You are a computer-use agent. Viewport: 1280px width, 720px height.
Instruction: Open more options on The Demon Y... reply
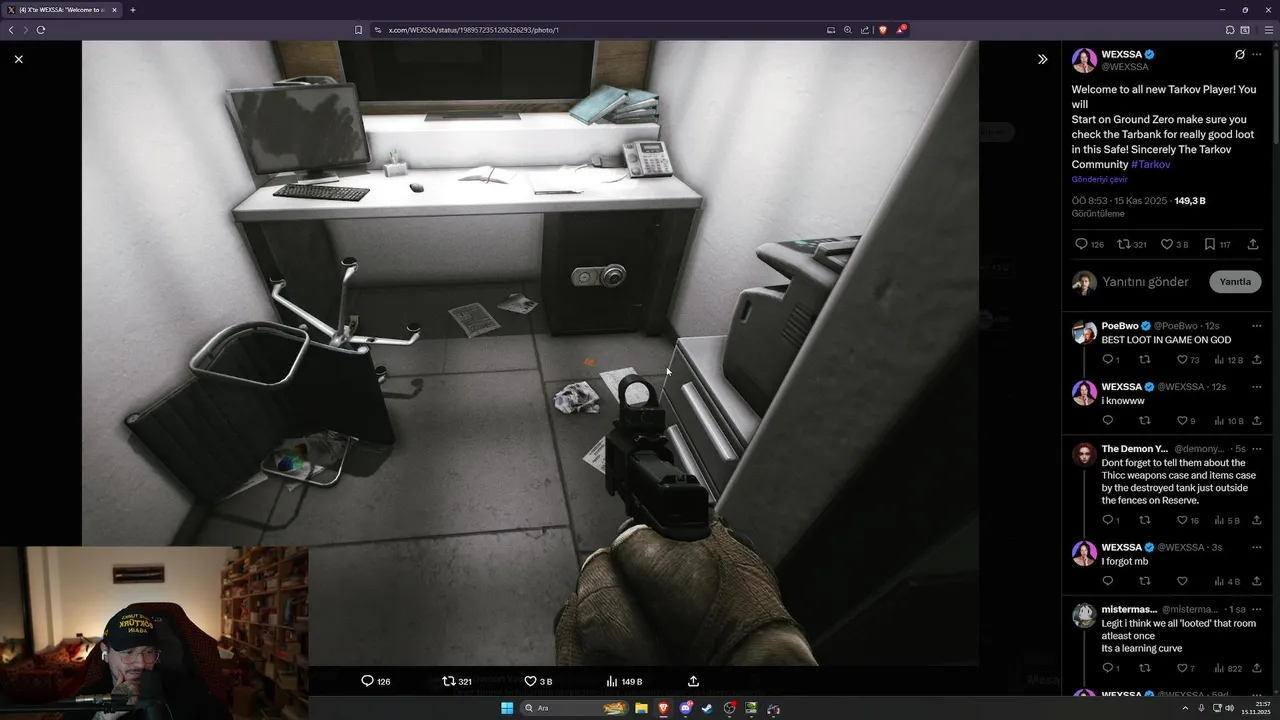point(1257,449)
